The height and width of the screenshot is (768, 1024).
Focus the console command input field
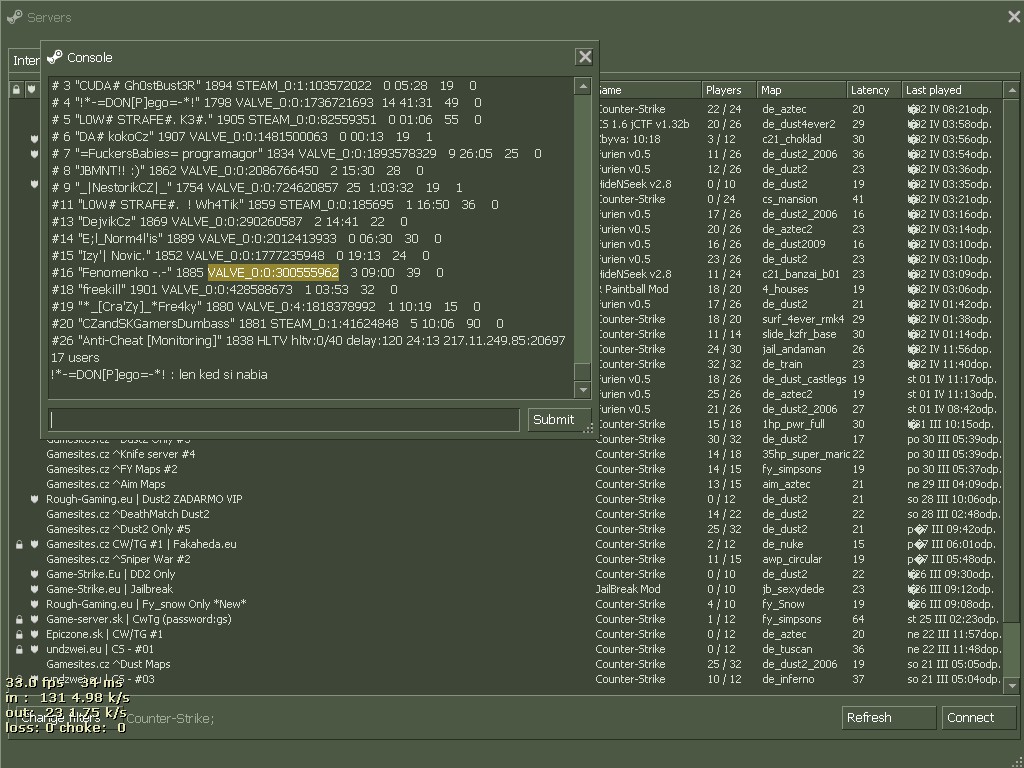click(x=284, y=420)
